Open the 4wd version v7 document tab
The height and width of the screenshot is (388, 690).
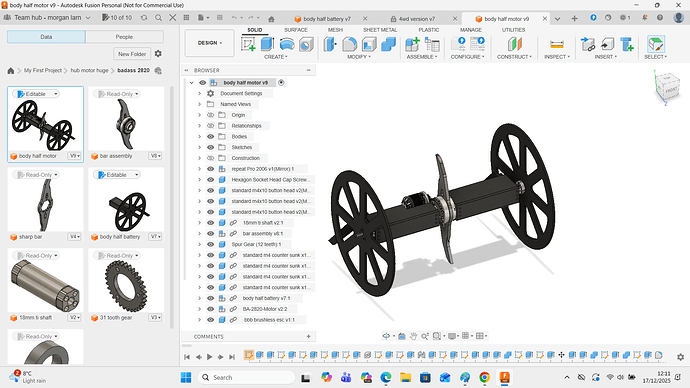click(417, 19)
